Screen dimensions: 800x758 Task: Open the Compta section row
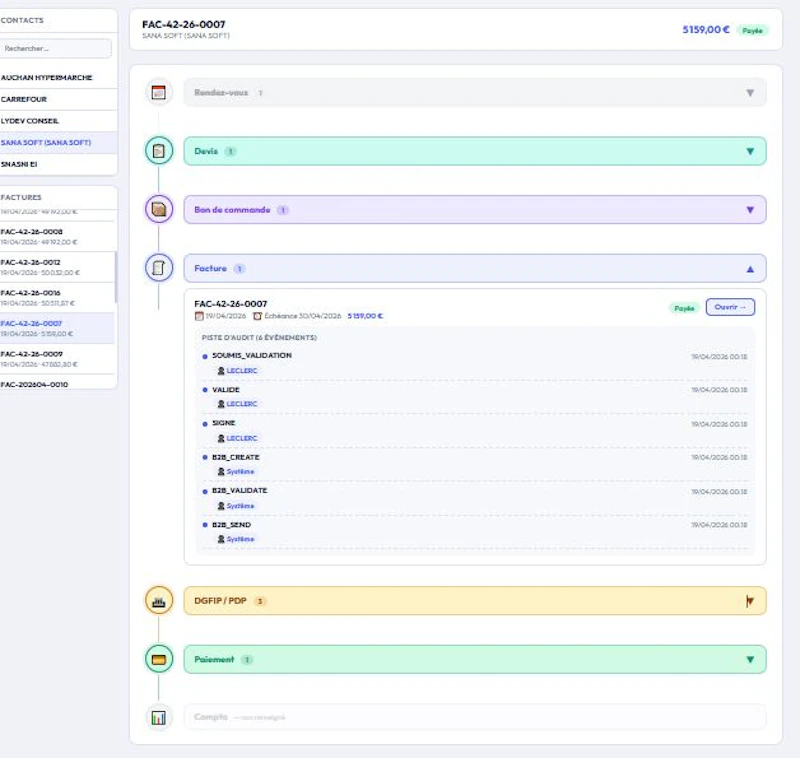(x=474, y=717)
